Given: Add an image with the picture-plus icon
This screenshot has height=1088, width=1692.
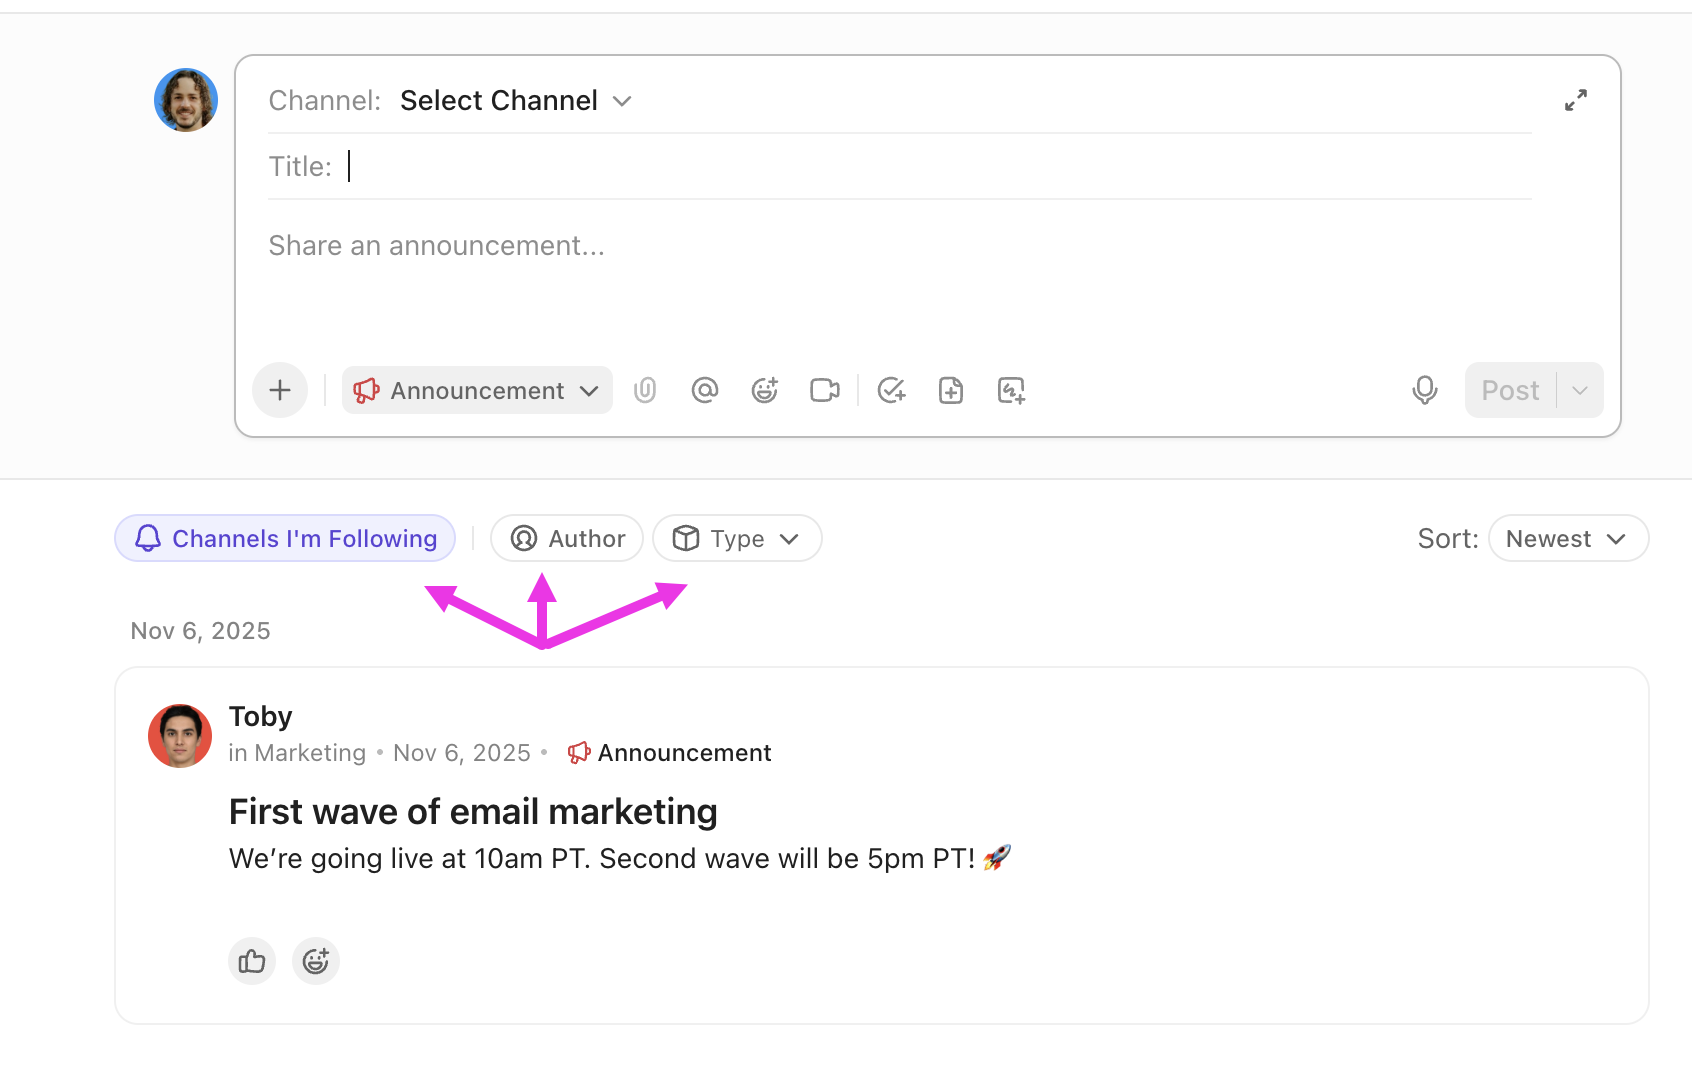Looking at the screenshot, I should tap(1011, 390).
